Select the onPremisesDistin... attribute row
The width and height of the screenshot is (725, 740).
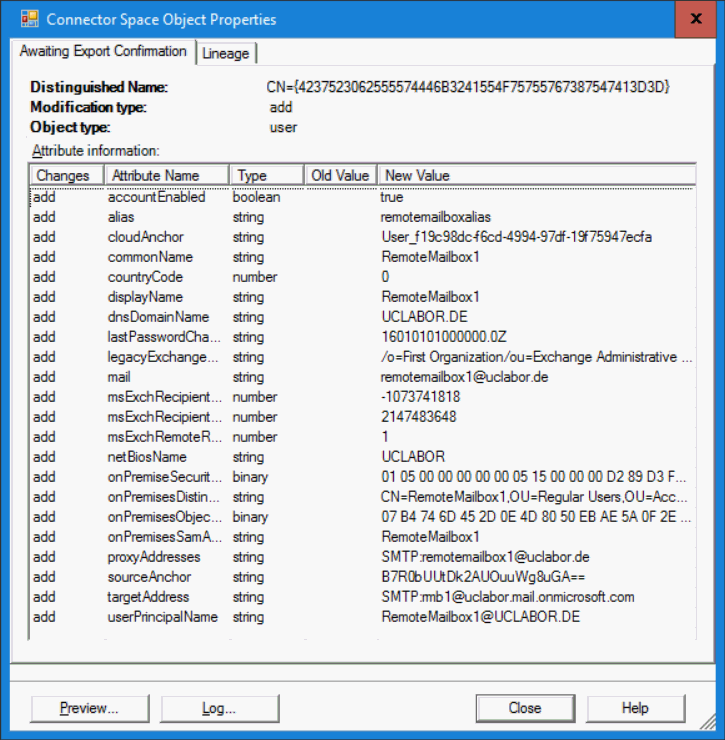pos(362,497)
